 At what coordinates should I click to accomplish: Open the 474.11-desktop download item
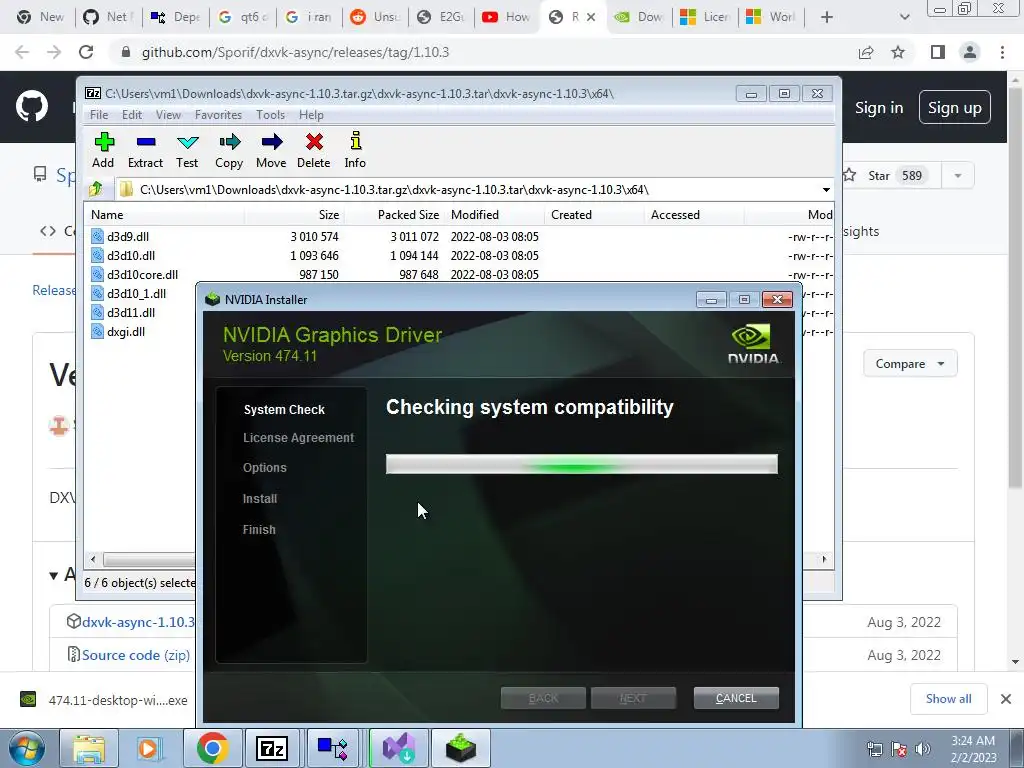tap(104, 700)
